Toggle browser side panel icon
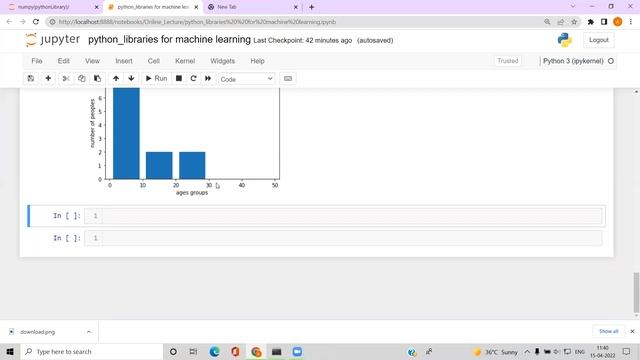 click(604, 22)
